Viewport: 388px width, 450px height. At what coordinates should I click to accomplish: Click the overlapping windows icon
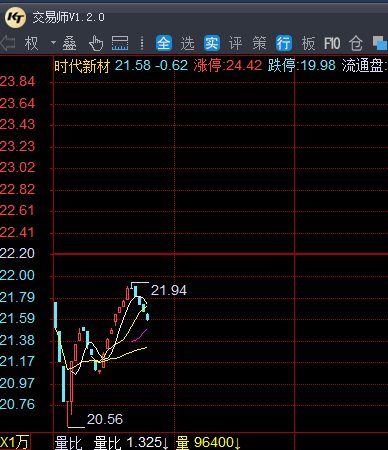[380, 43]
